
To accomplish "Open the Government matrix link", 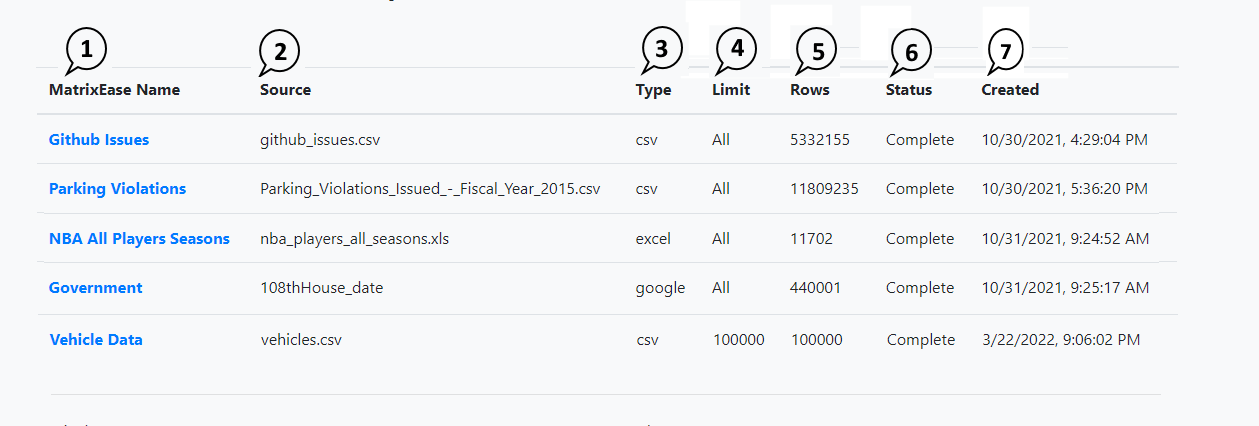I will [x=95, y=288].
